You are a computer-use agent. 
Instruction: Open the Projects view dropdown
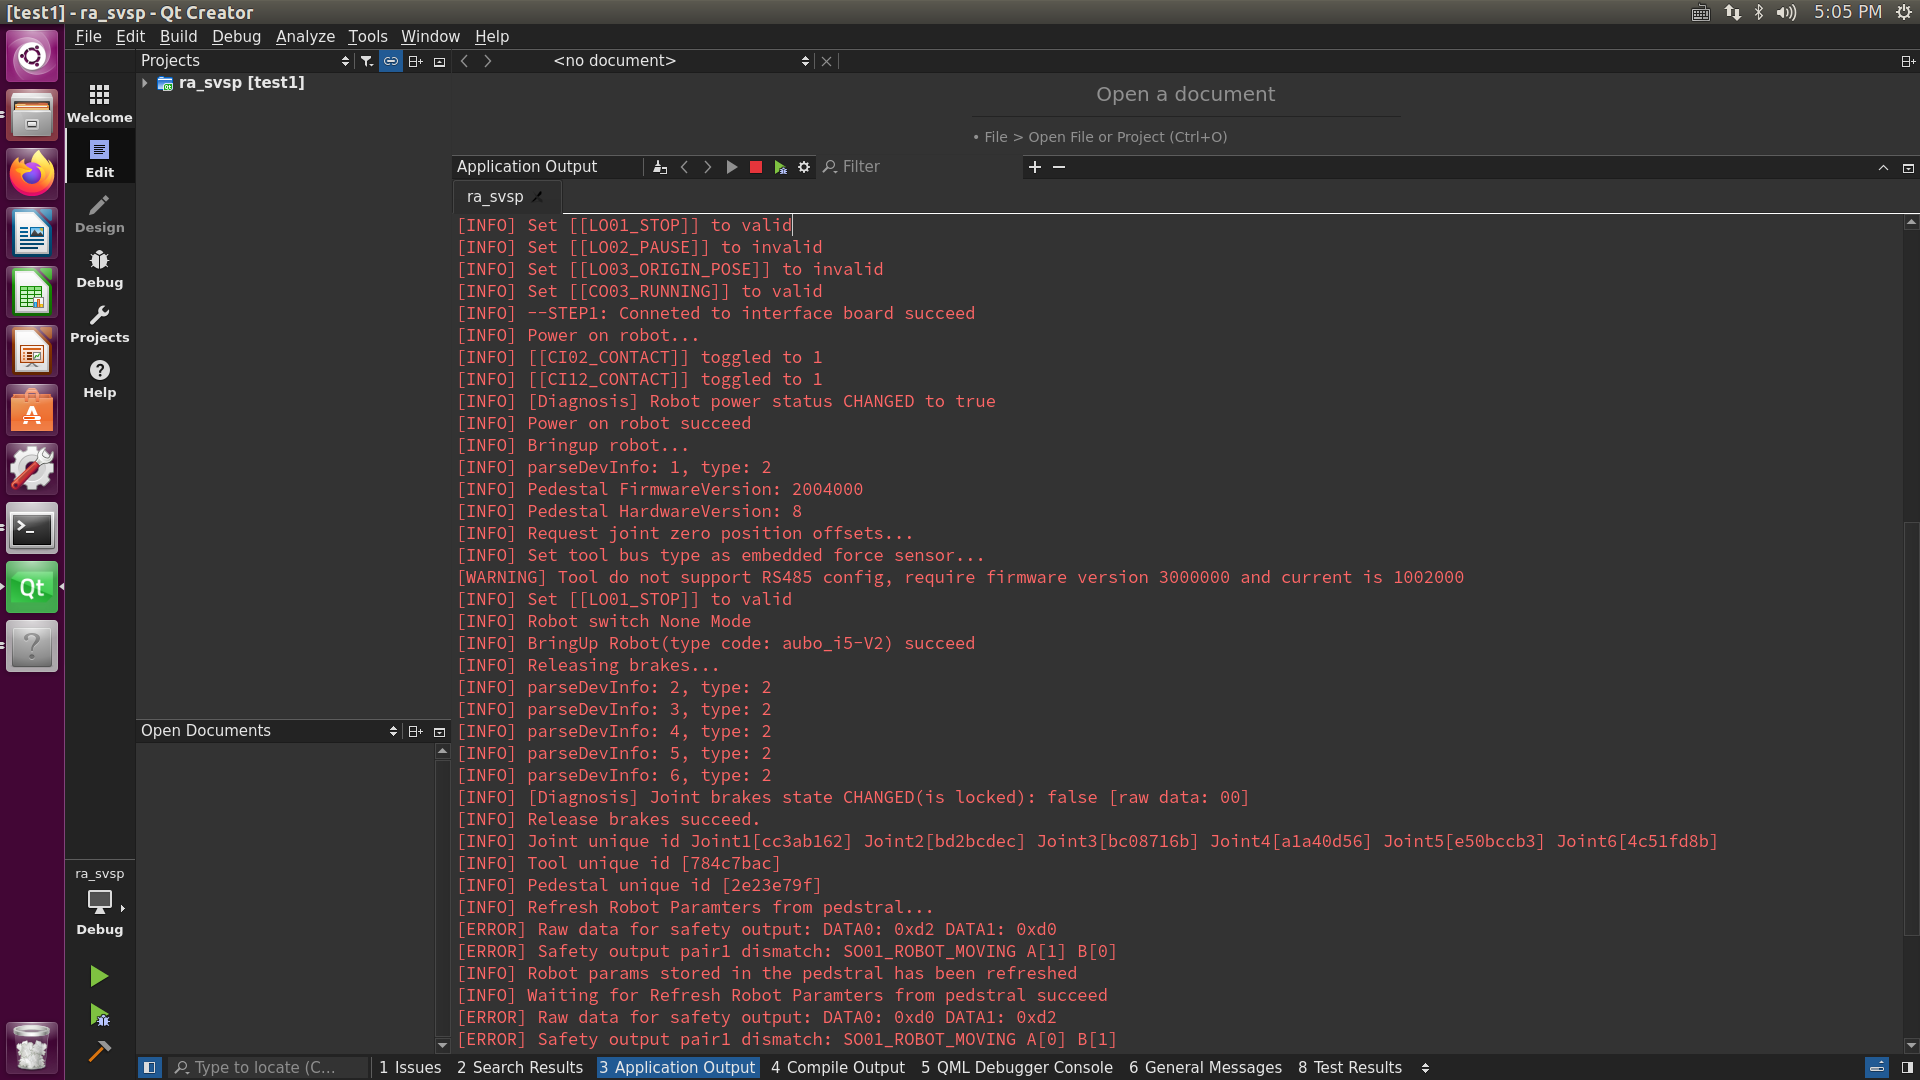click(245, 61)
